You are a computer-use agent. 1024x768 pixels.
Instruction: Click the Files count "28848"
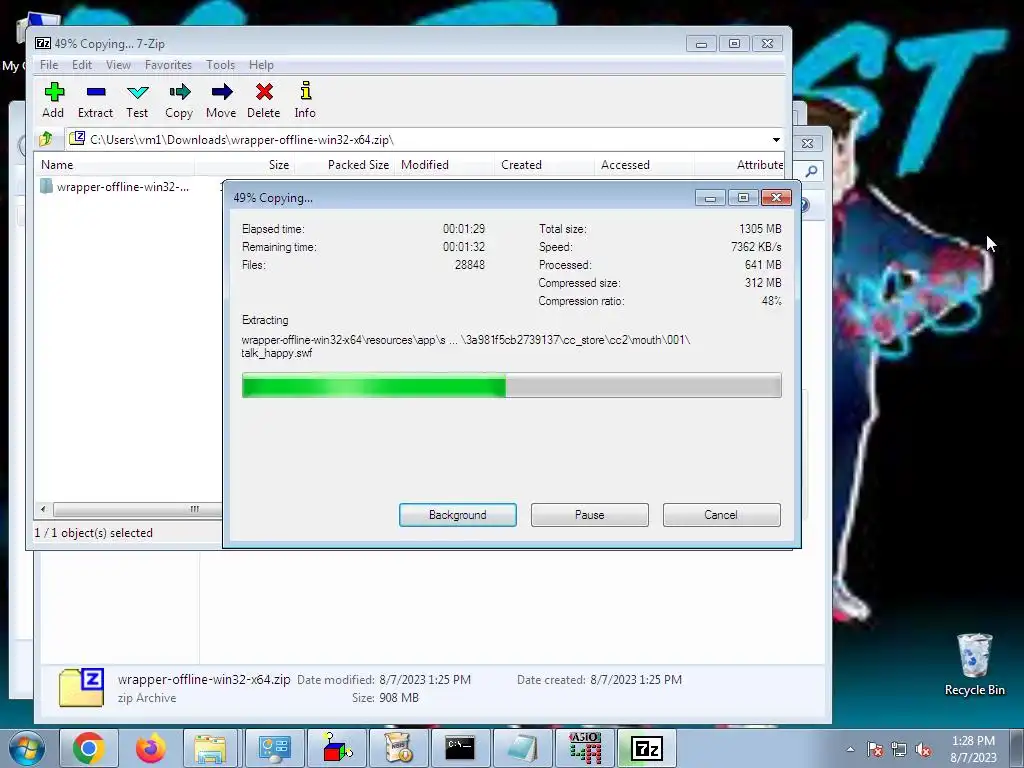470,264
